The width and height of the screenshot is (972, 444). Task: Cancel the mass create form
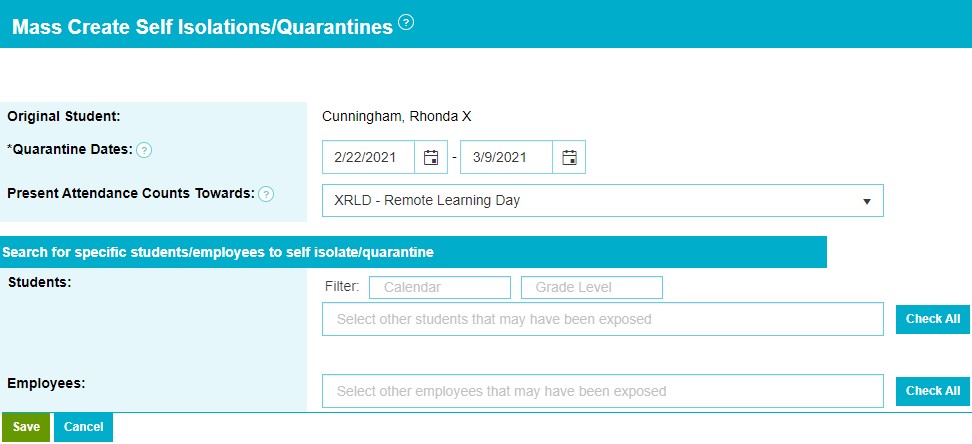83,427
